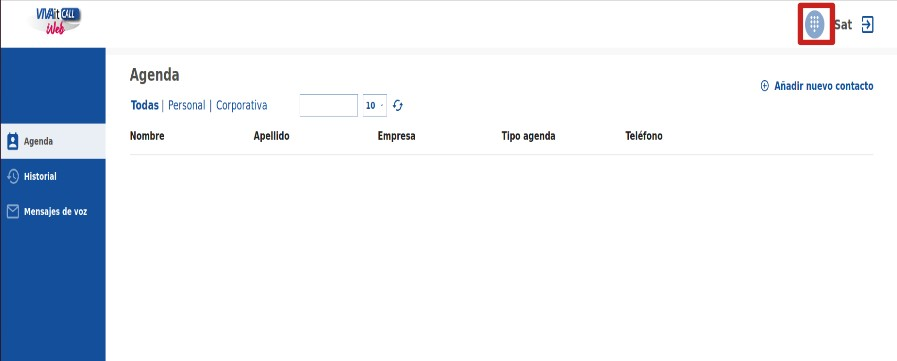Show the Corporativa agenda filter
Viewport: 897px width, 361px height.
pos(241,105)
